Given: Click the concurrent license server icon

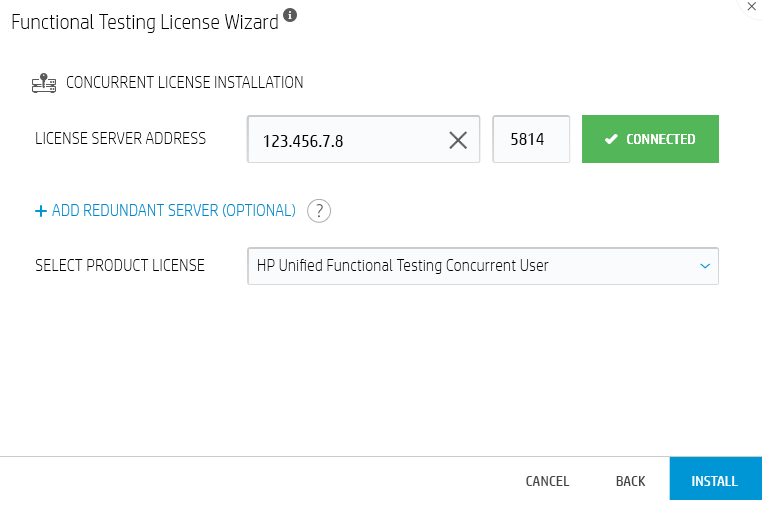Looking at the screenshot, I should point(44,83).
